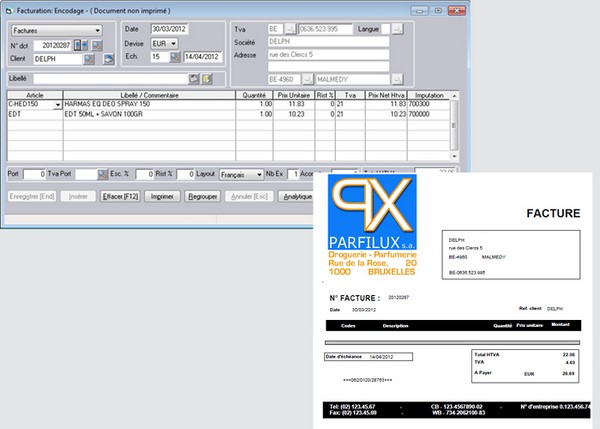Click the Article column header
This screenshot has height=429, width=600.
tap(35, 95)
